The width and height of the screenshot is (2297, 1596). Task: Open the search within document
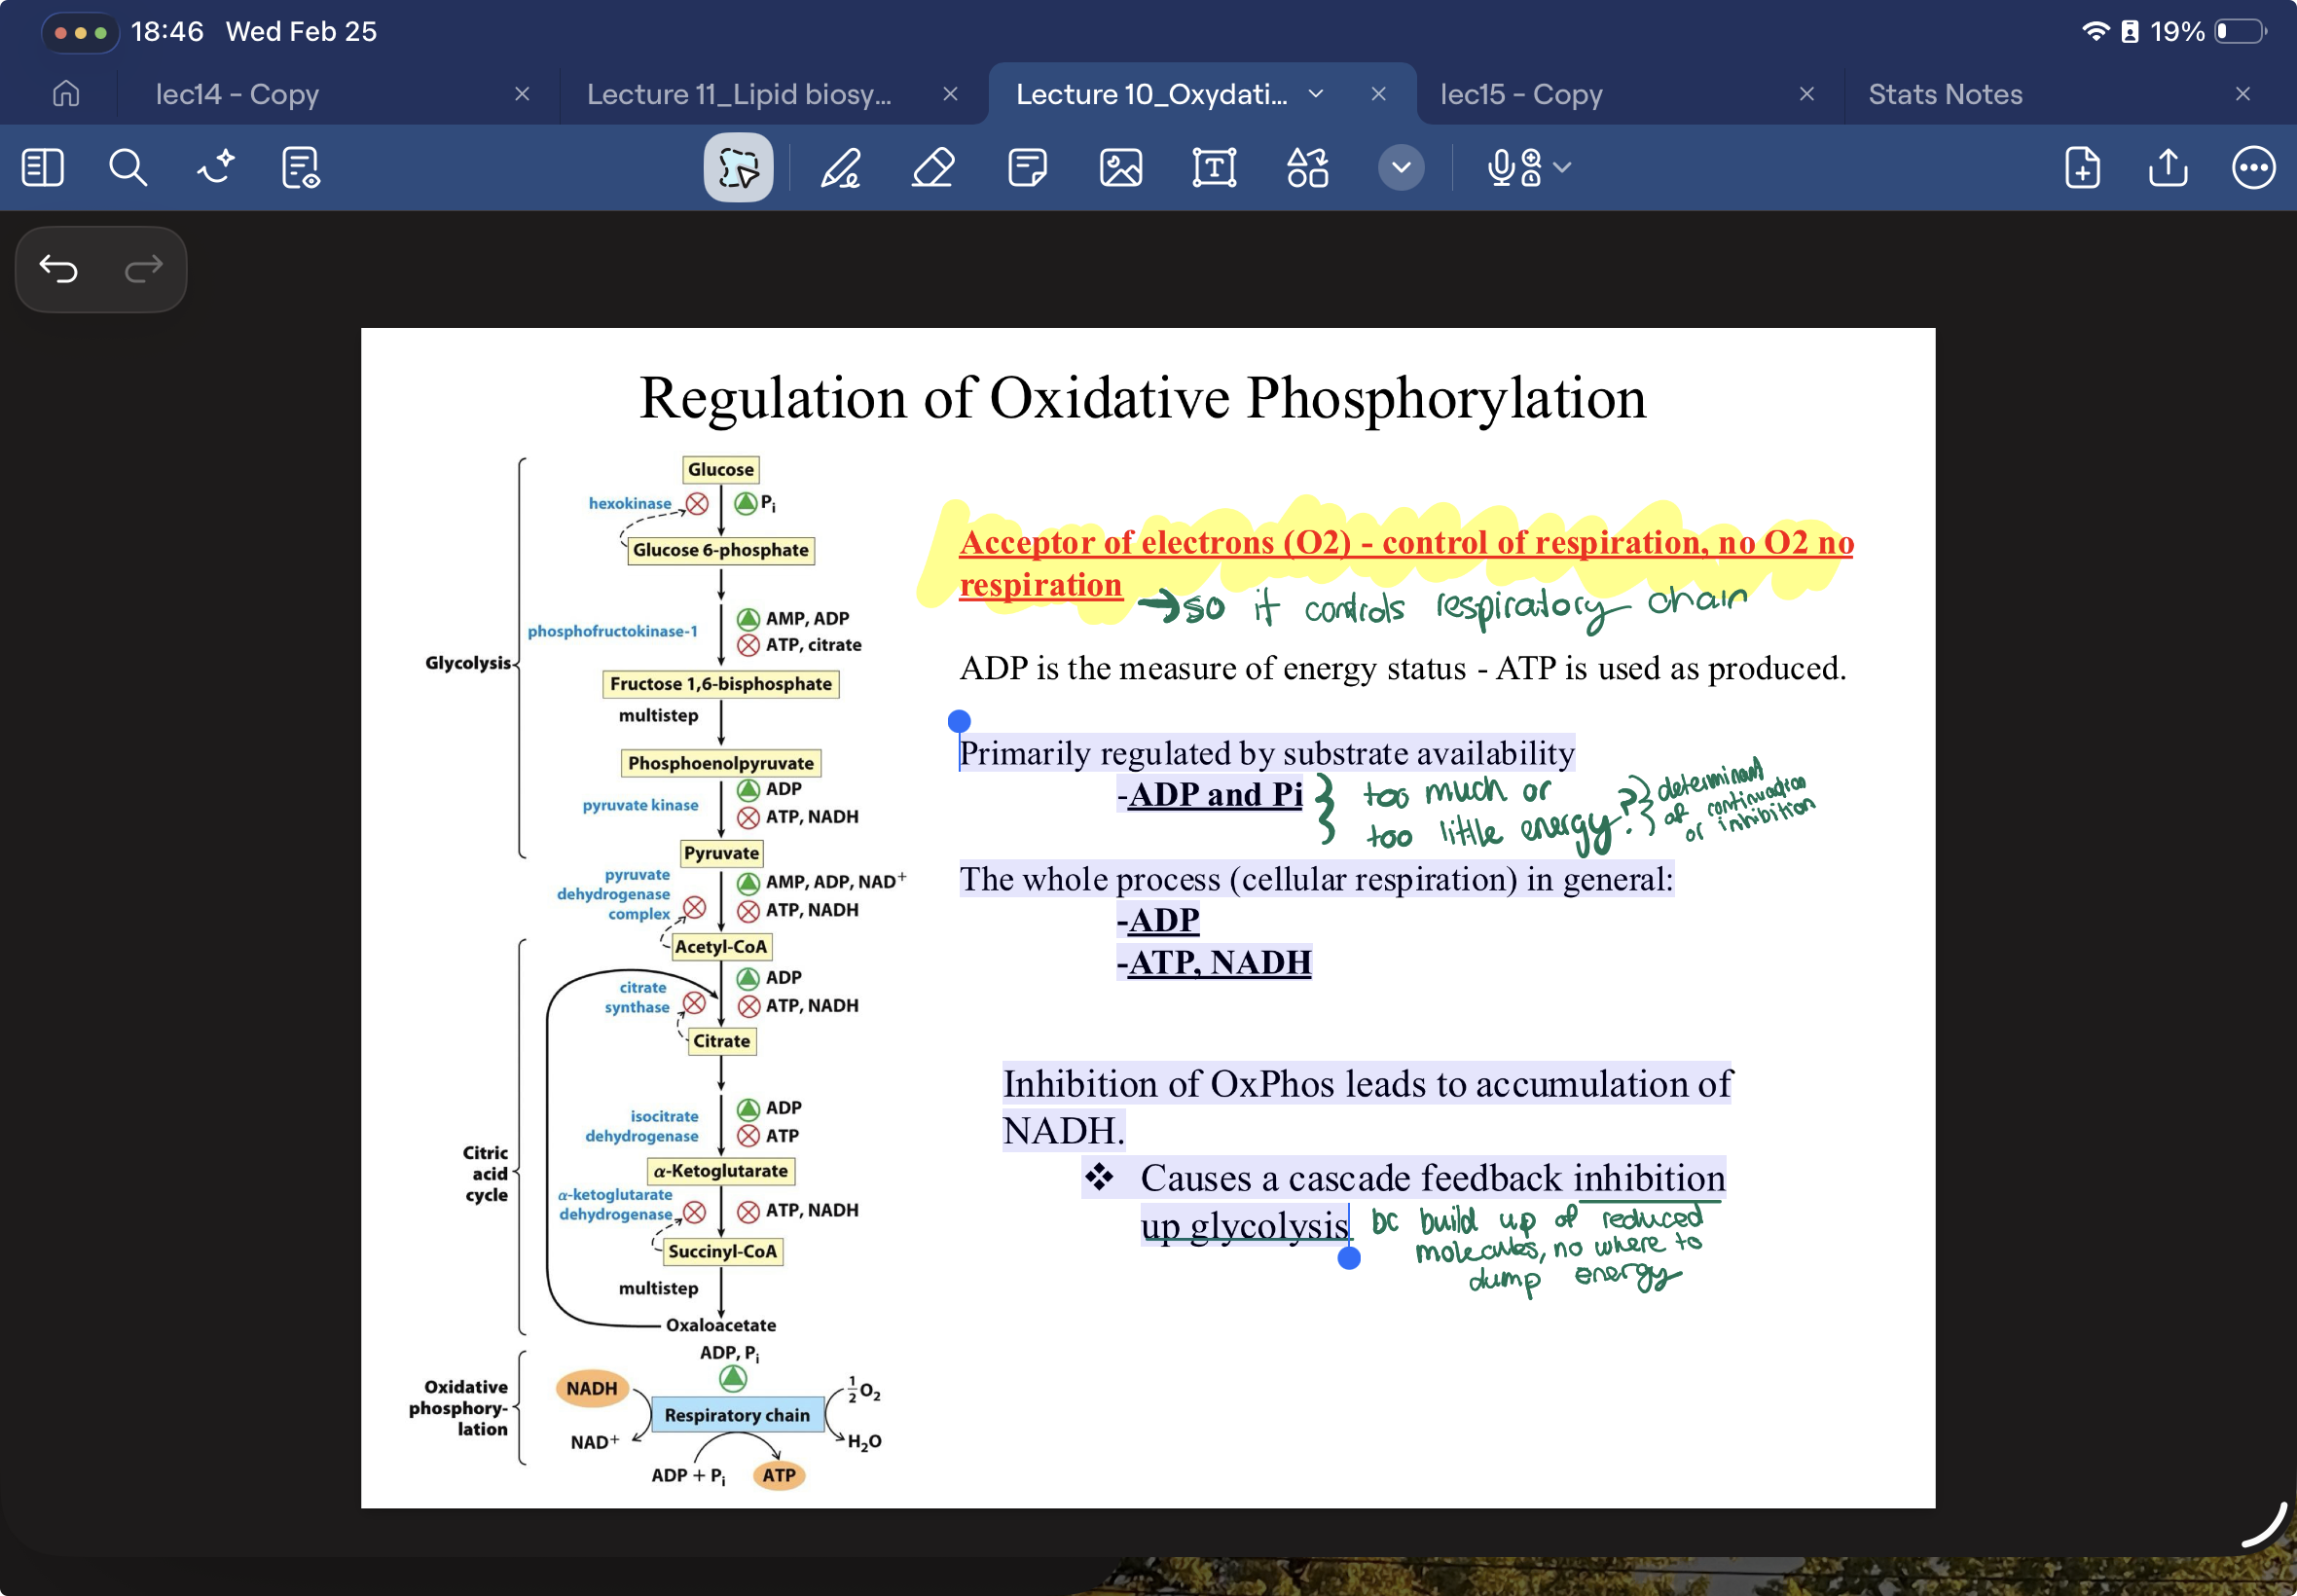pyautogui.click(x=127, y=167)
